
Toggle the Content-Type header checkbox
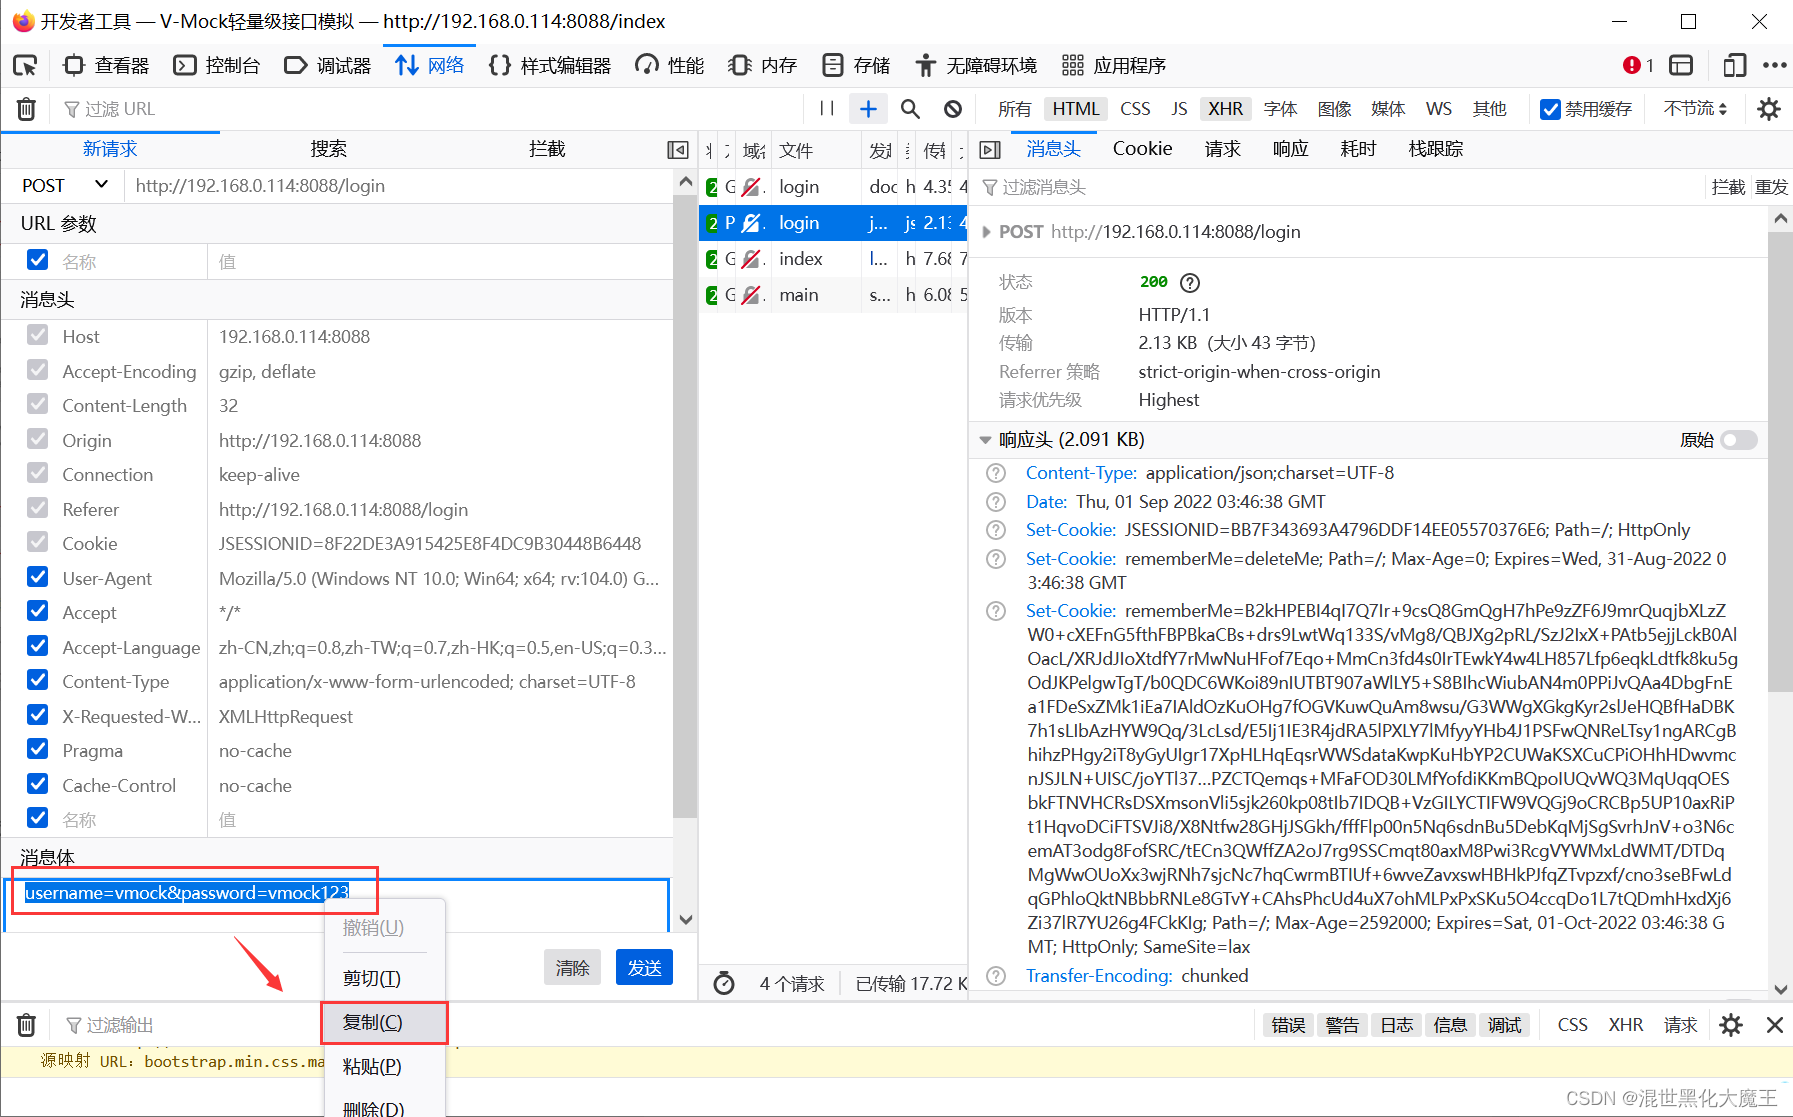click(38, 680)
